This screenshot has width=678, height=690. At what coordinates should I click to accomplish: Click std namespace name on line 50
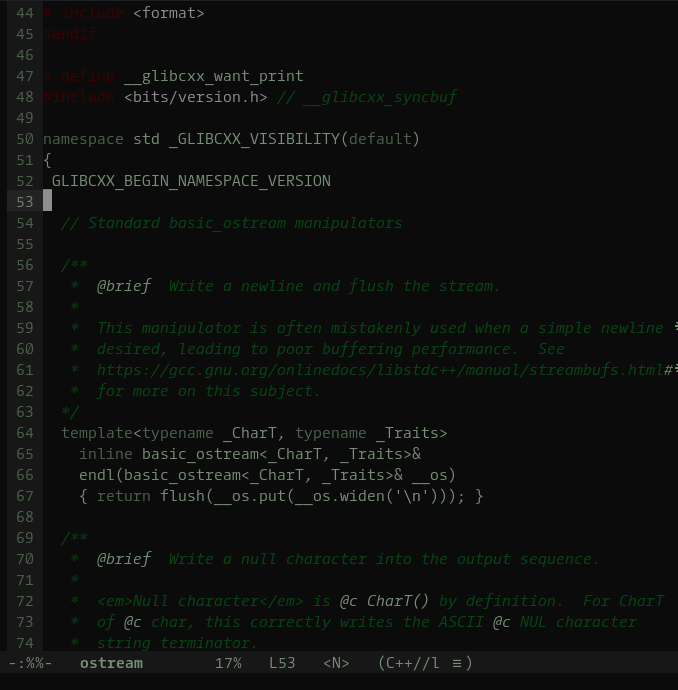click(x=146, y=139)
